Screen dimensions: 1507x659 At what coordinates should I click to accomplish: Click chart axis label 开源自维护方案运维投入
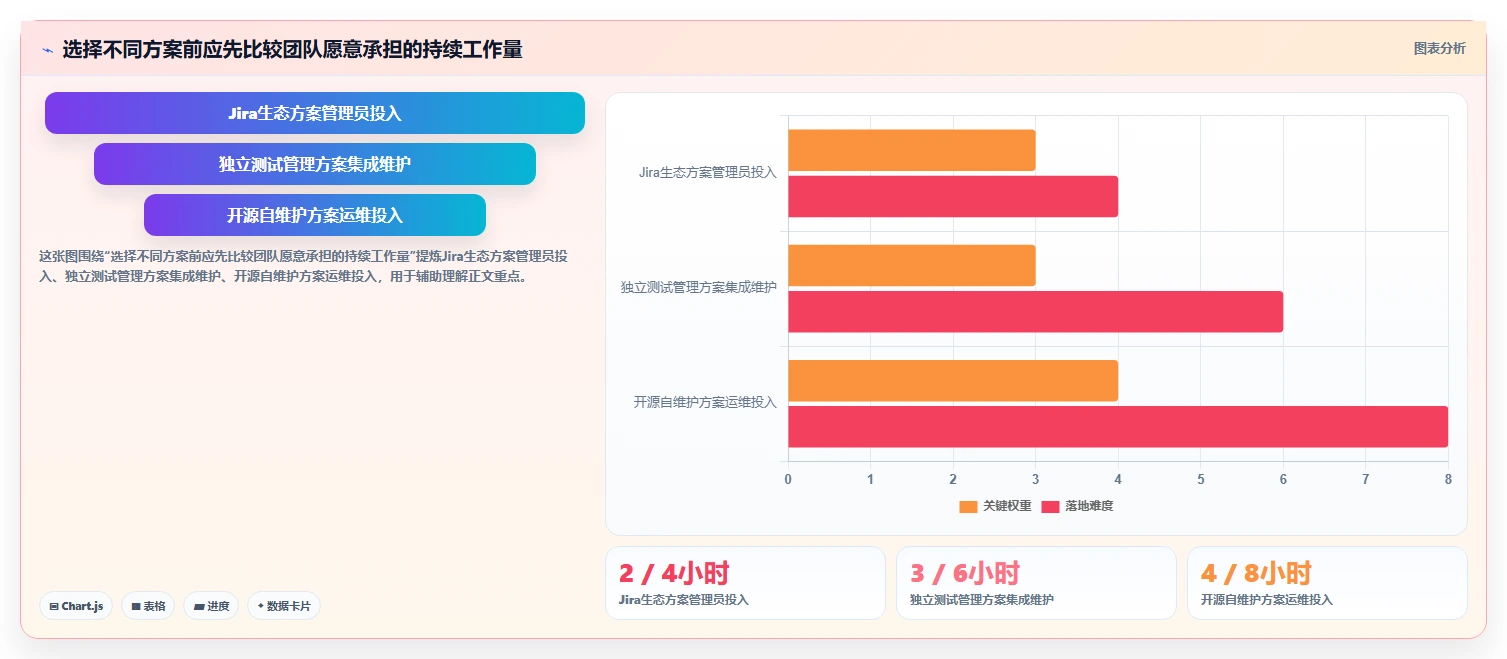[x=705, y=402]
